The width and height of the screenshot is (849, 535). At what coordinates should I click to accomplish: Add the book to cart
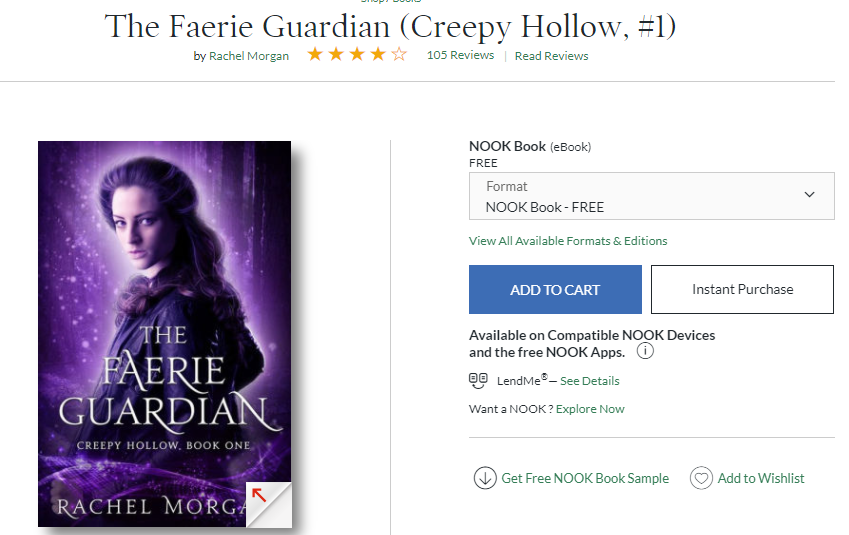point(555,289)
